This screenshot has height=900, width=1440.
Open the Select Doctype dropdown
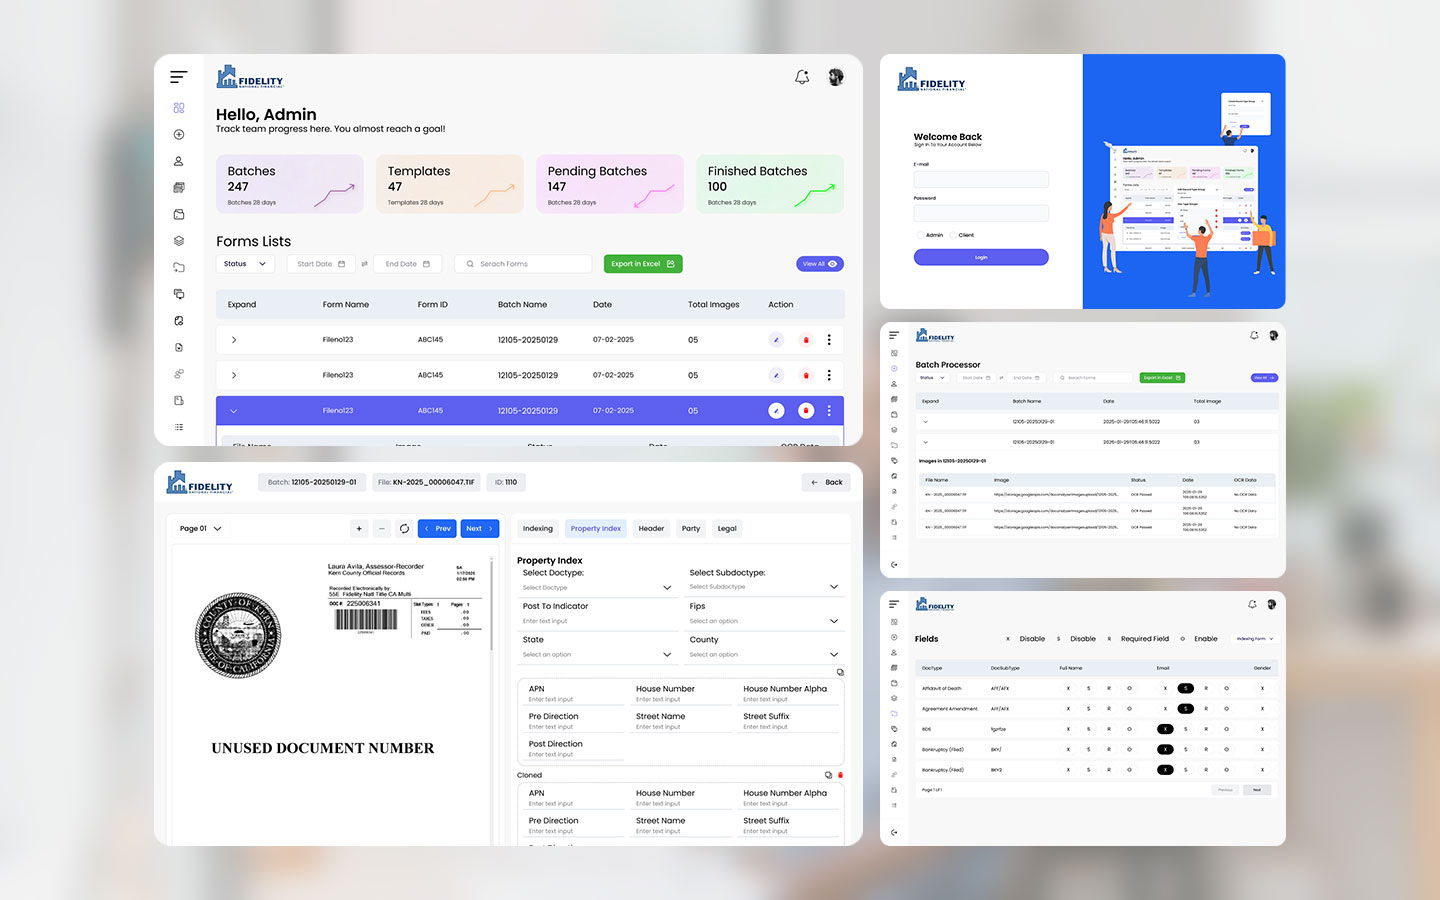click(x=597, y=588)
